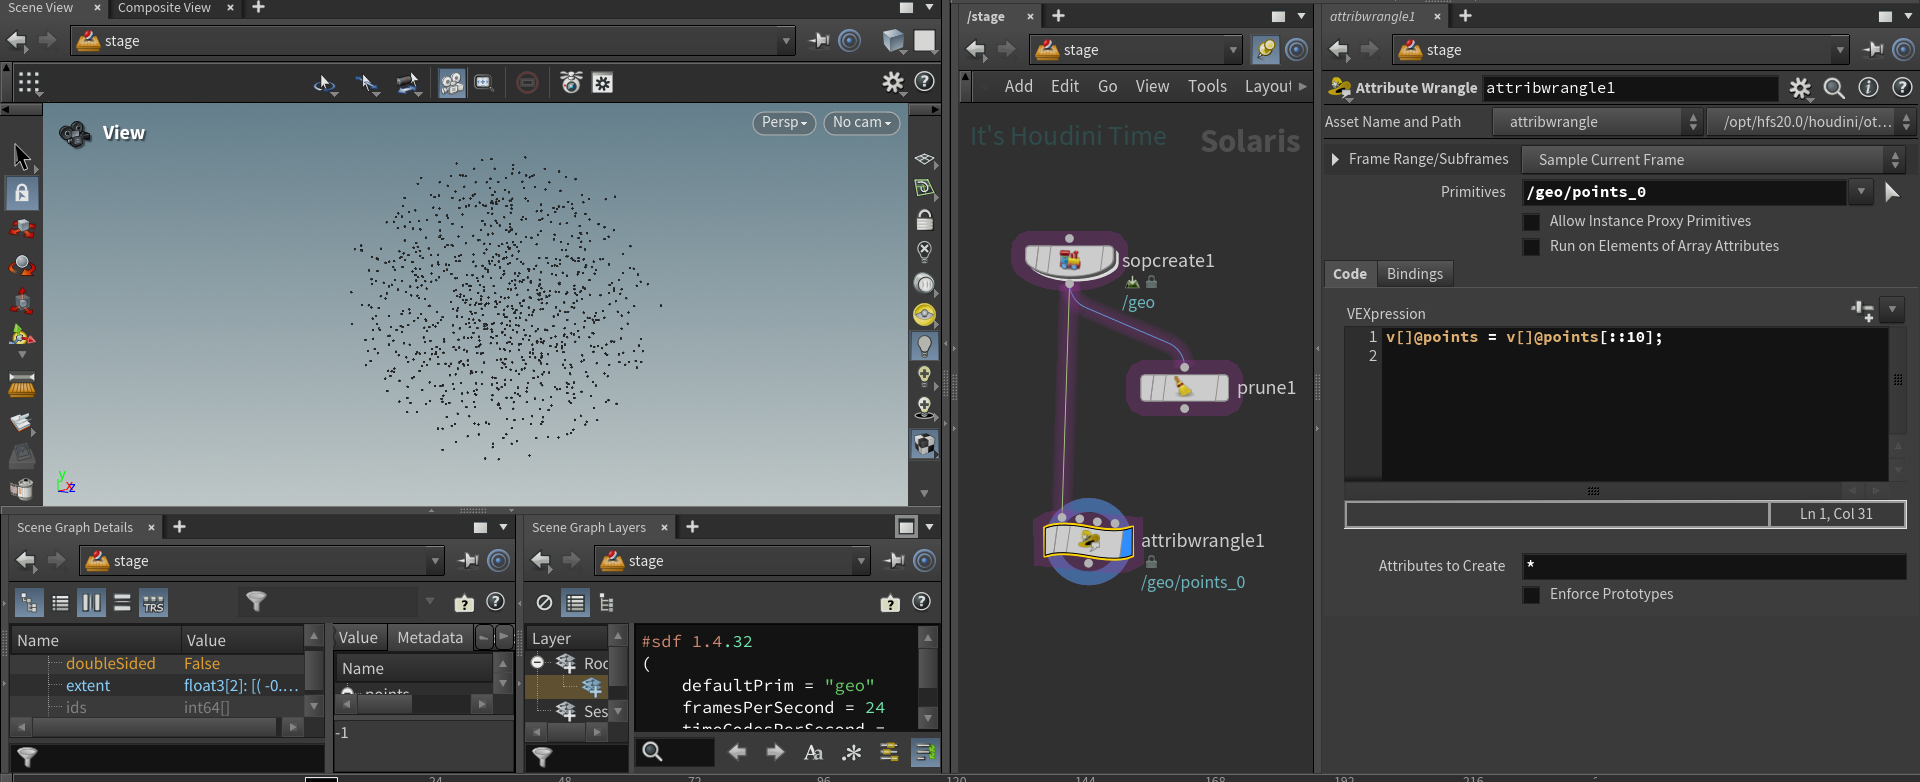Click the search magnifier icon in parameter pane
The width and height of the screenshot is (1920, 782).
(x=1834, y=88)
